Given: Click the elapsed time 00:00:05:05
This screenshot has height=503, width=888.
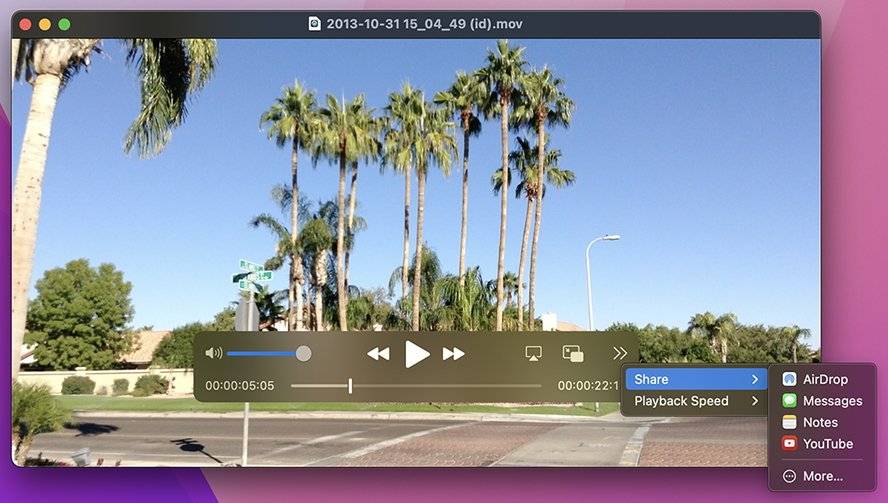Looking at the screenshot, I should click(240, 386).
